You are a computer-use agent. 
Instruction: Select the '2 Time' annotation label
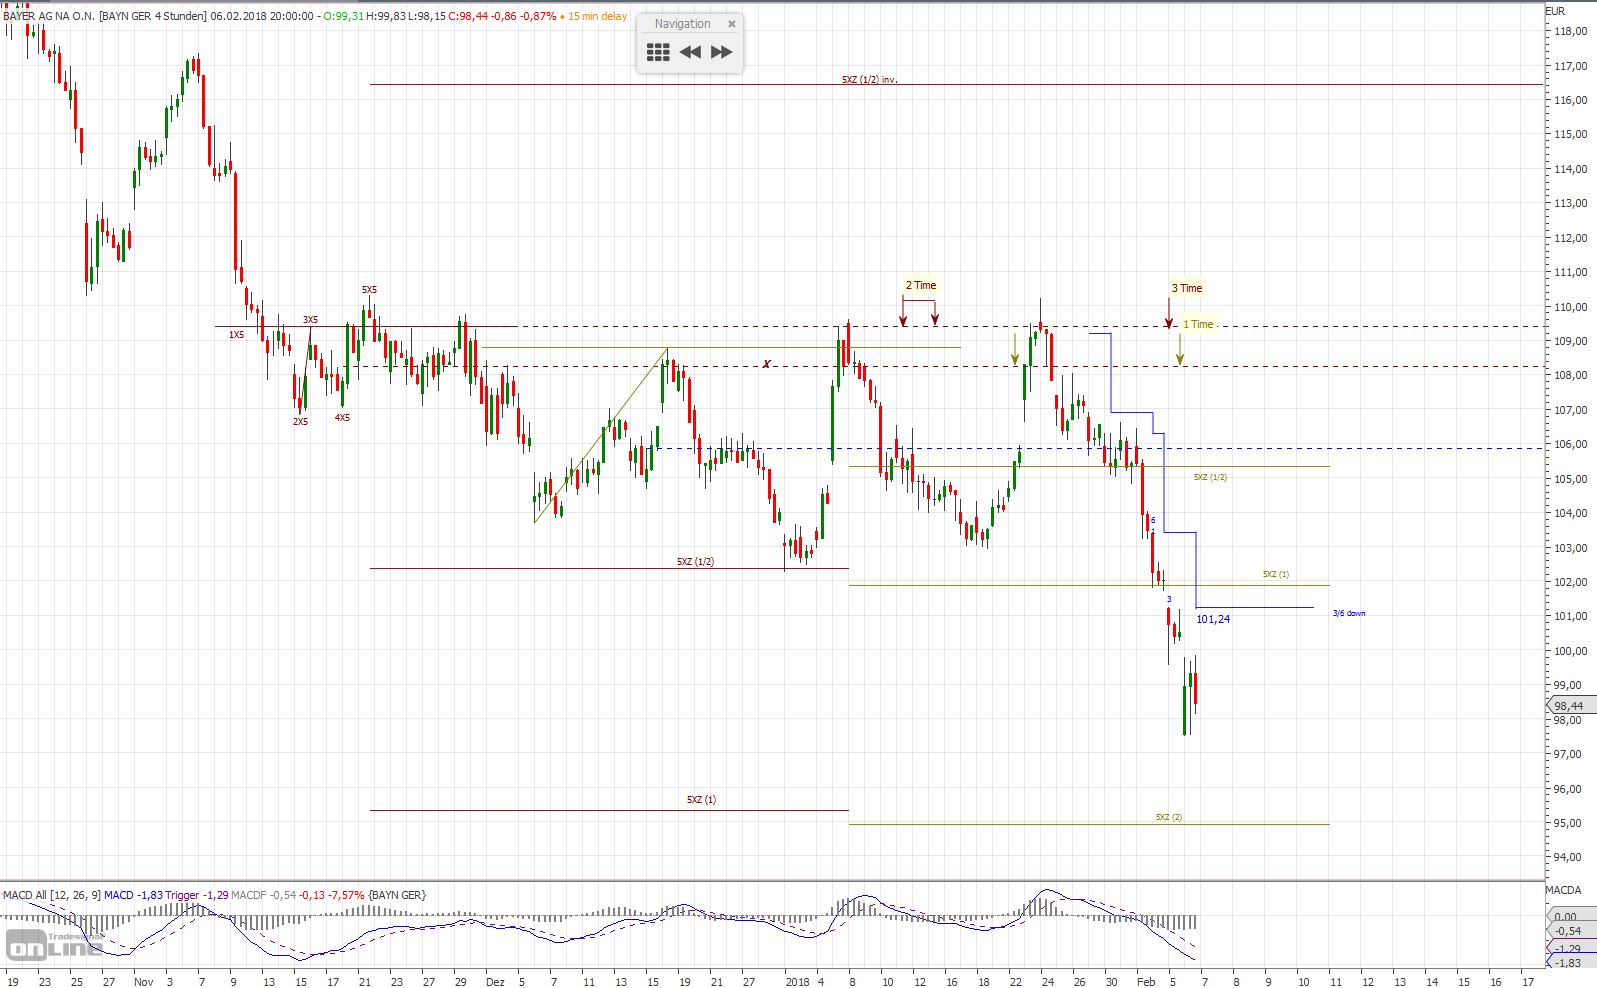920,286
